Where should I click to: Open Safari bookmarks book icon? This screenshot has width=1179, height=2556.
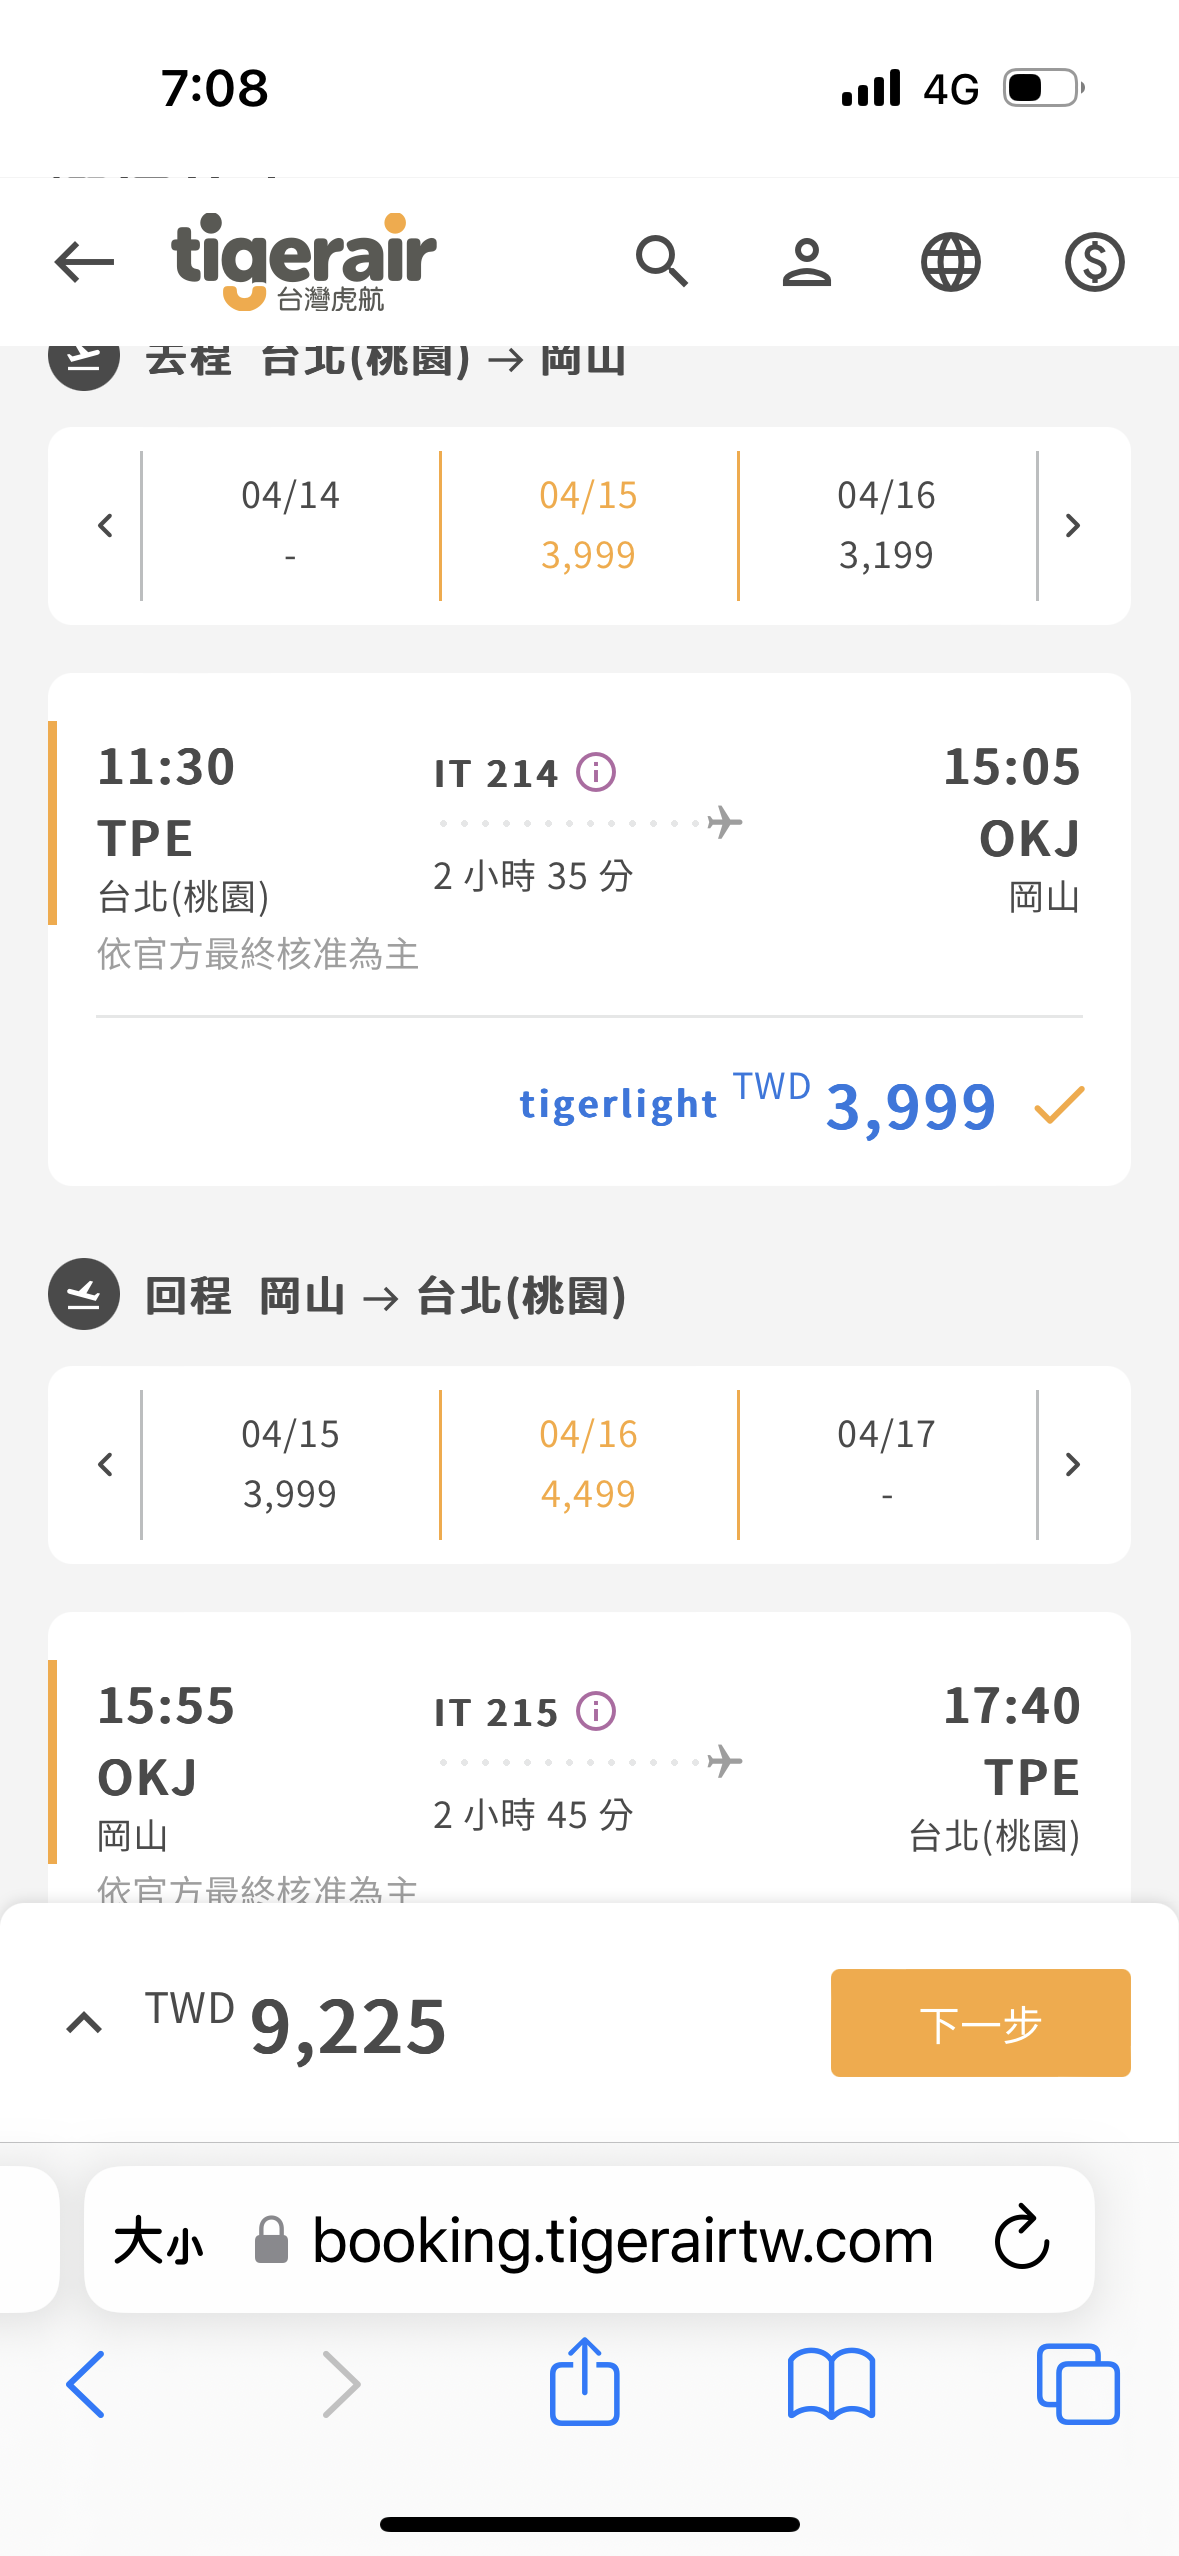[x=831, y=2384]
